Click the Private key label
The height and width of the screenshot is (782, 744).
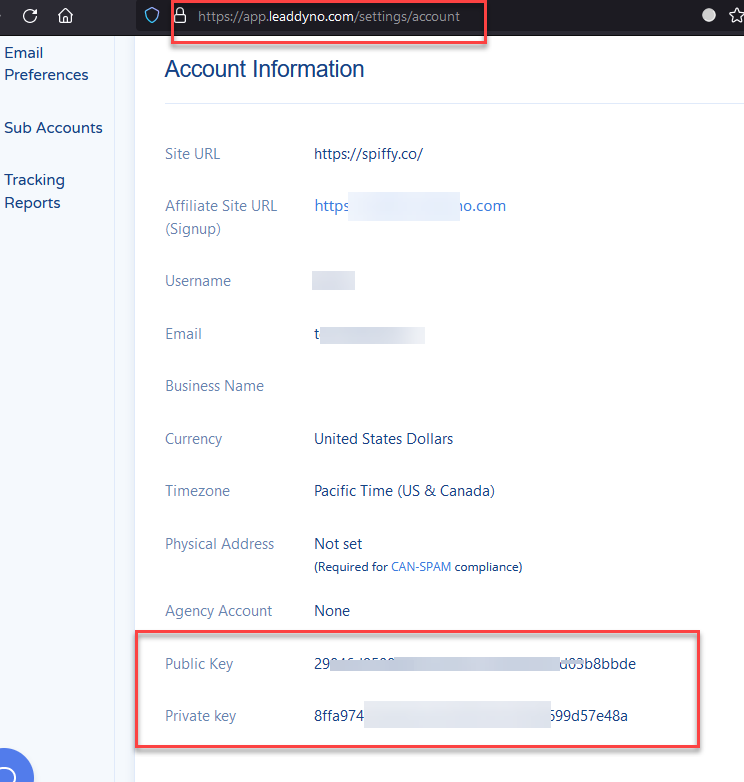pos(200,716)
